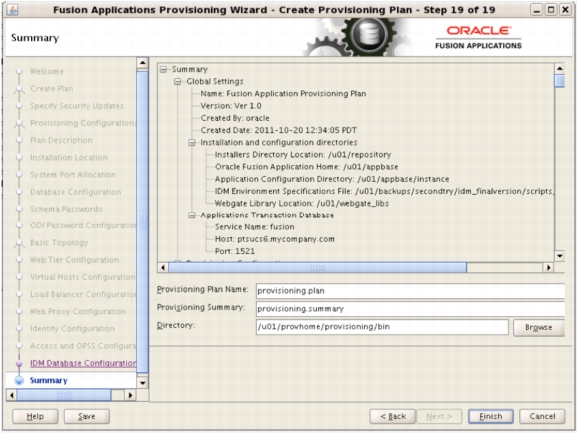
Task: Browse for the plan directory
Action: click(539, 327)
